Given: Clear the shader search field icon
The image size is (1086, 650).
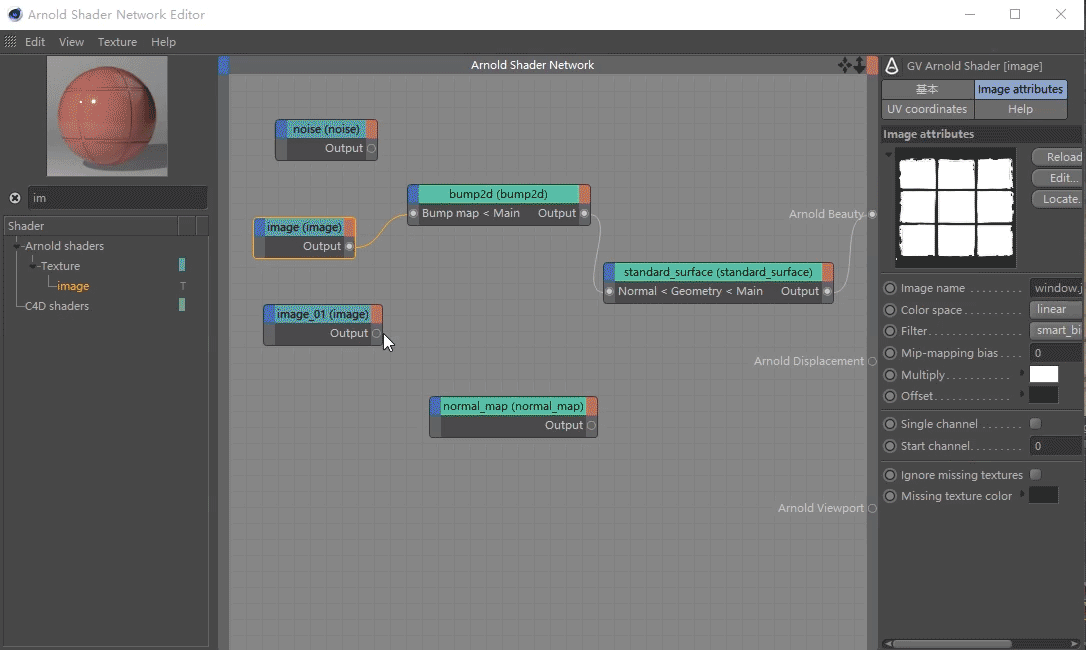Looking at the screenshot, I should coord(15,198).
